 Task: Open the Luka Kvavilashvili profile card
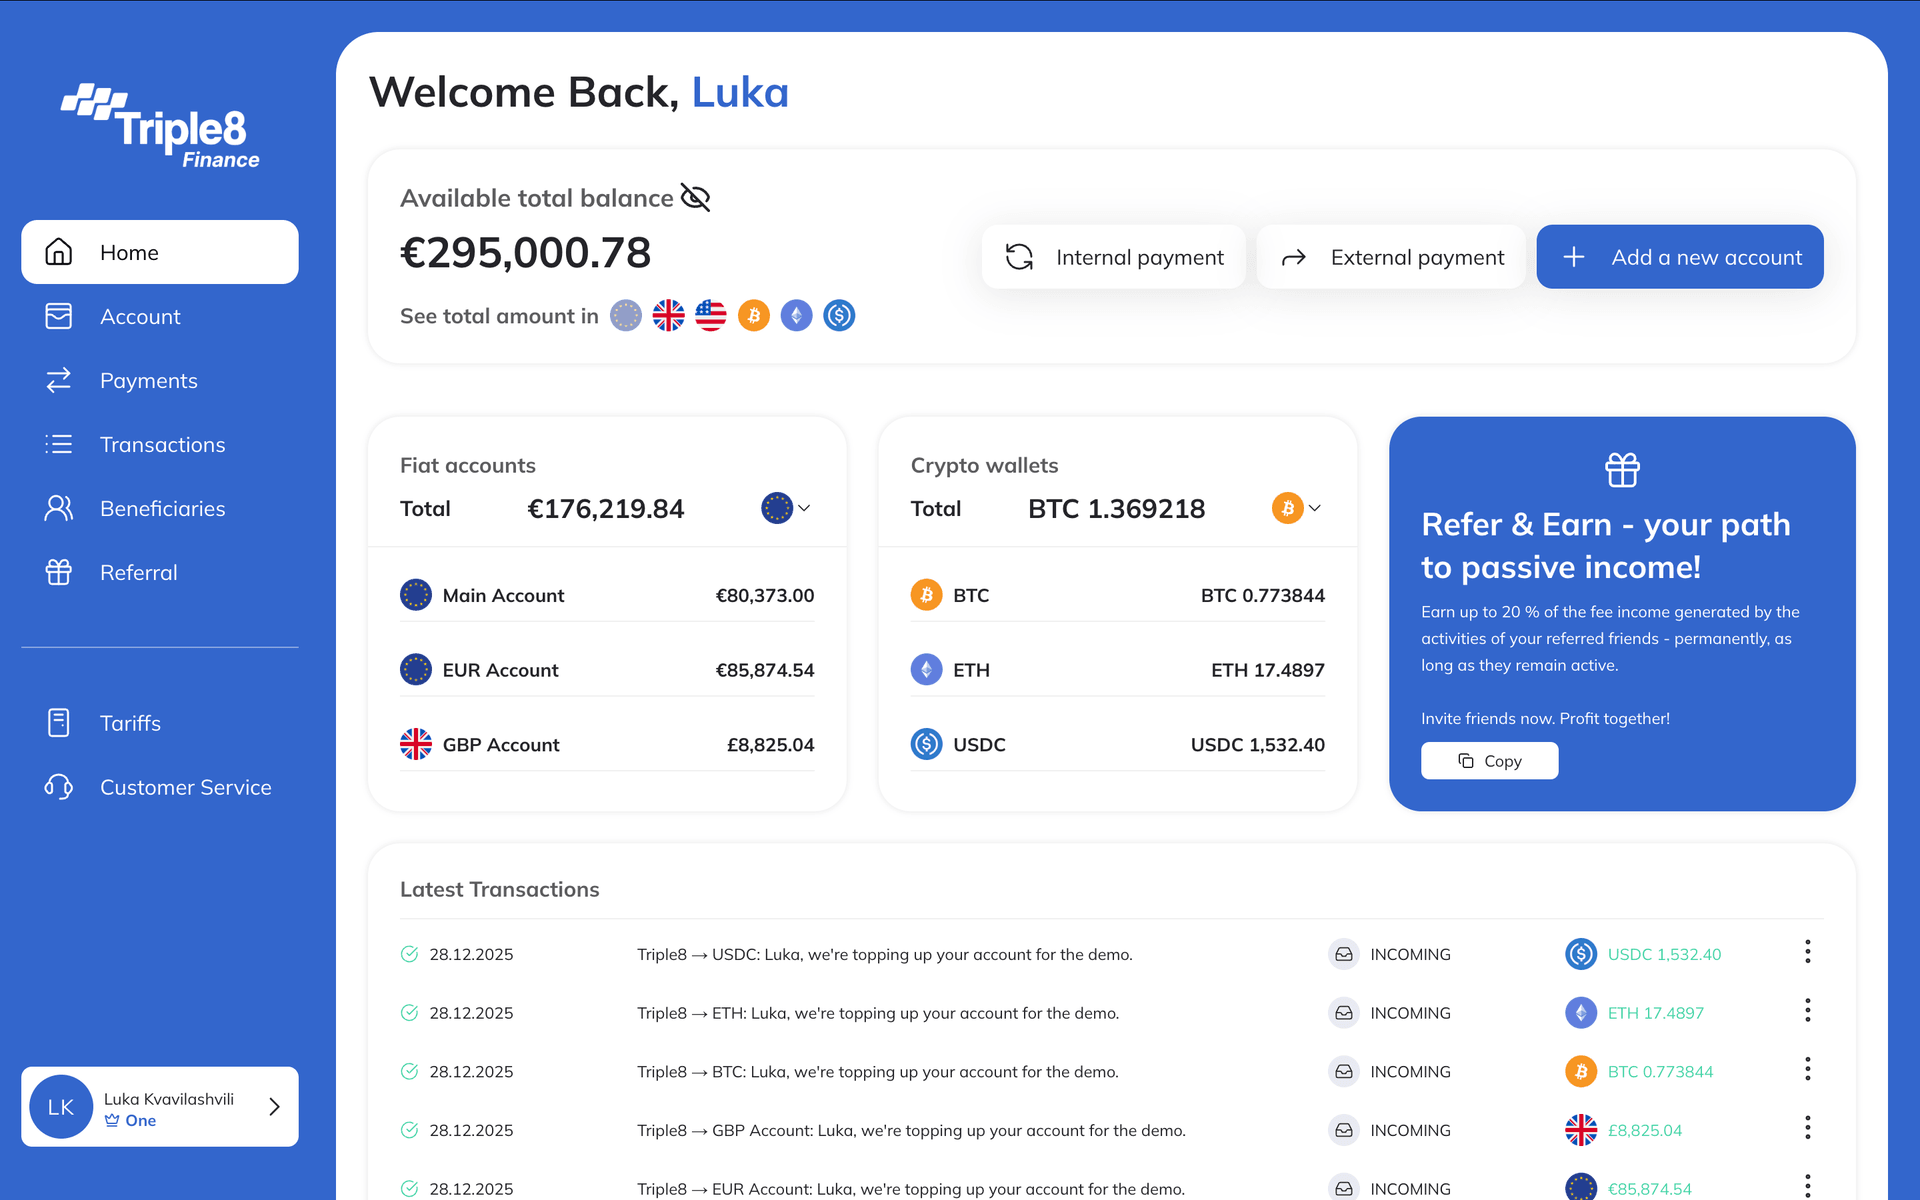click(160, 1107)
